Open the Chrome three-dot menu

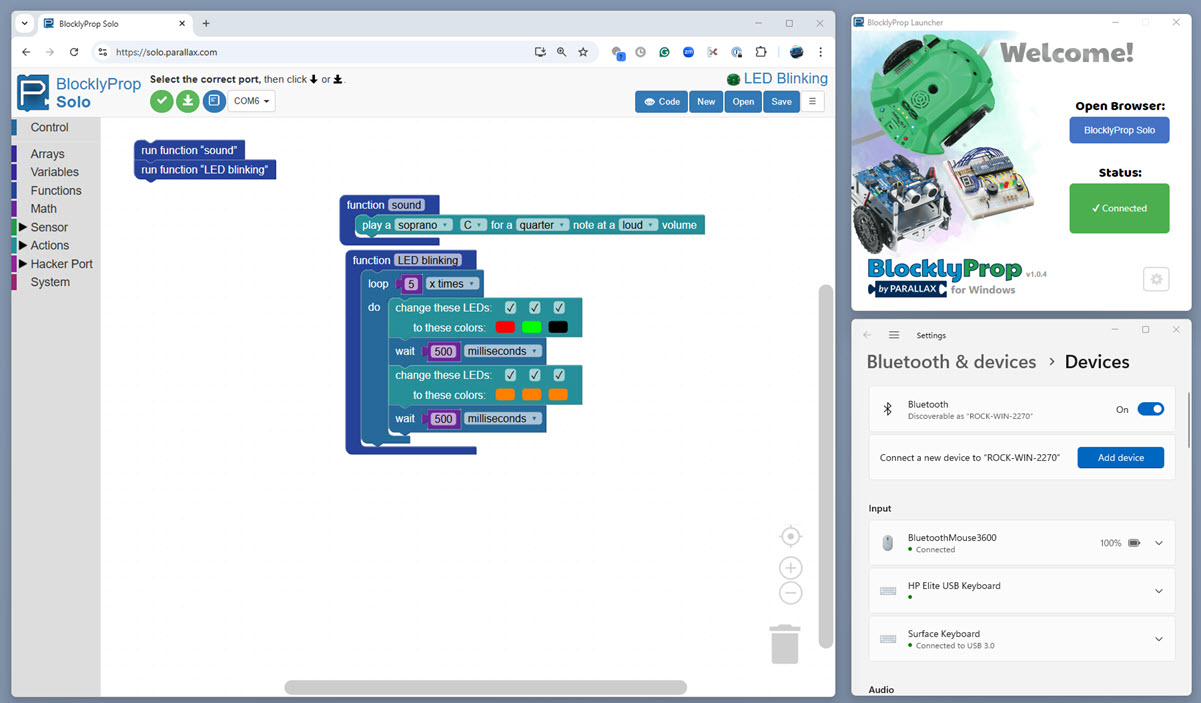[821, 52]
